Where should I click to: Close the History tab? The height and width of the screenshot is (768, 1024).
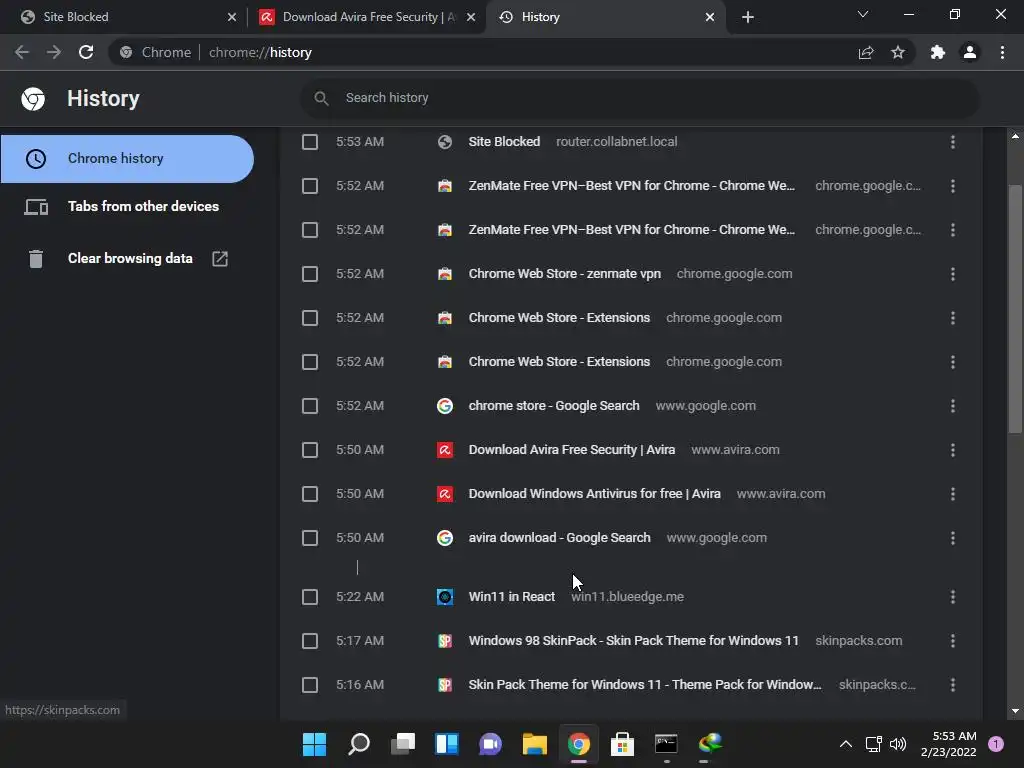pos(710,17)
